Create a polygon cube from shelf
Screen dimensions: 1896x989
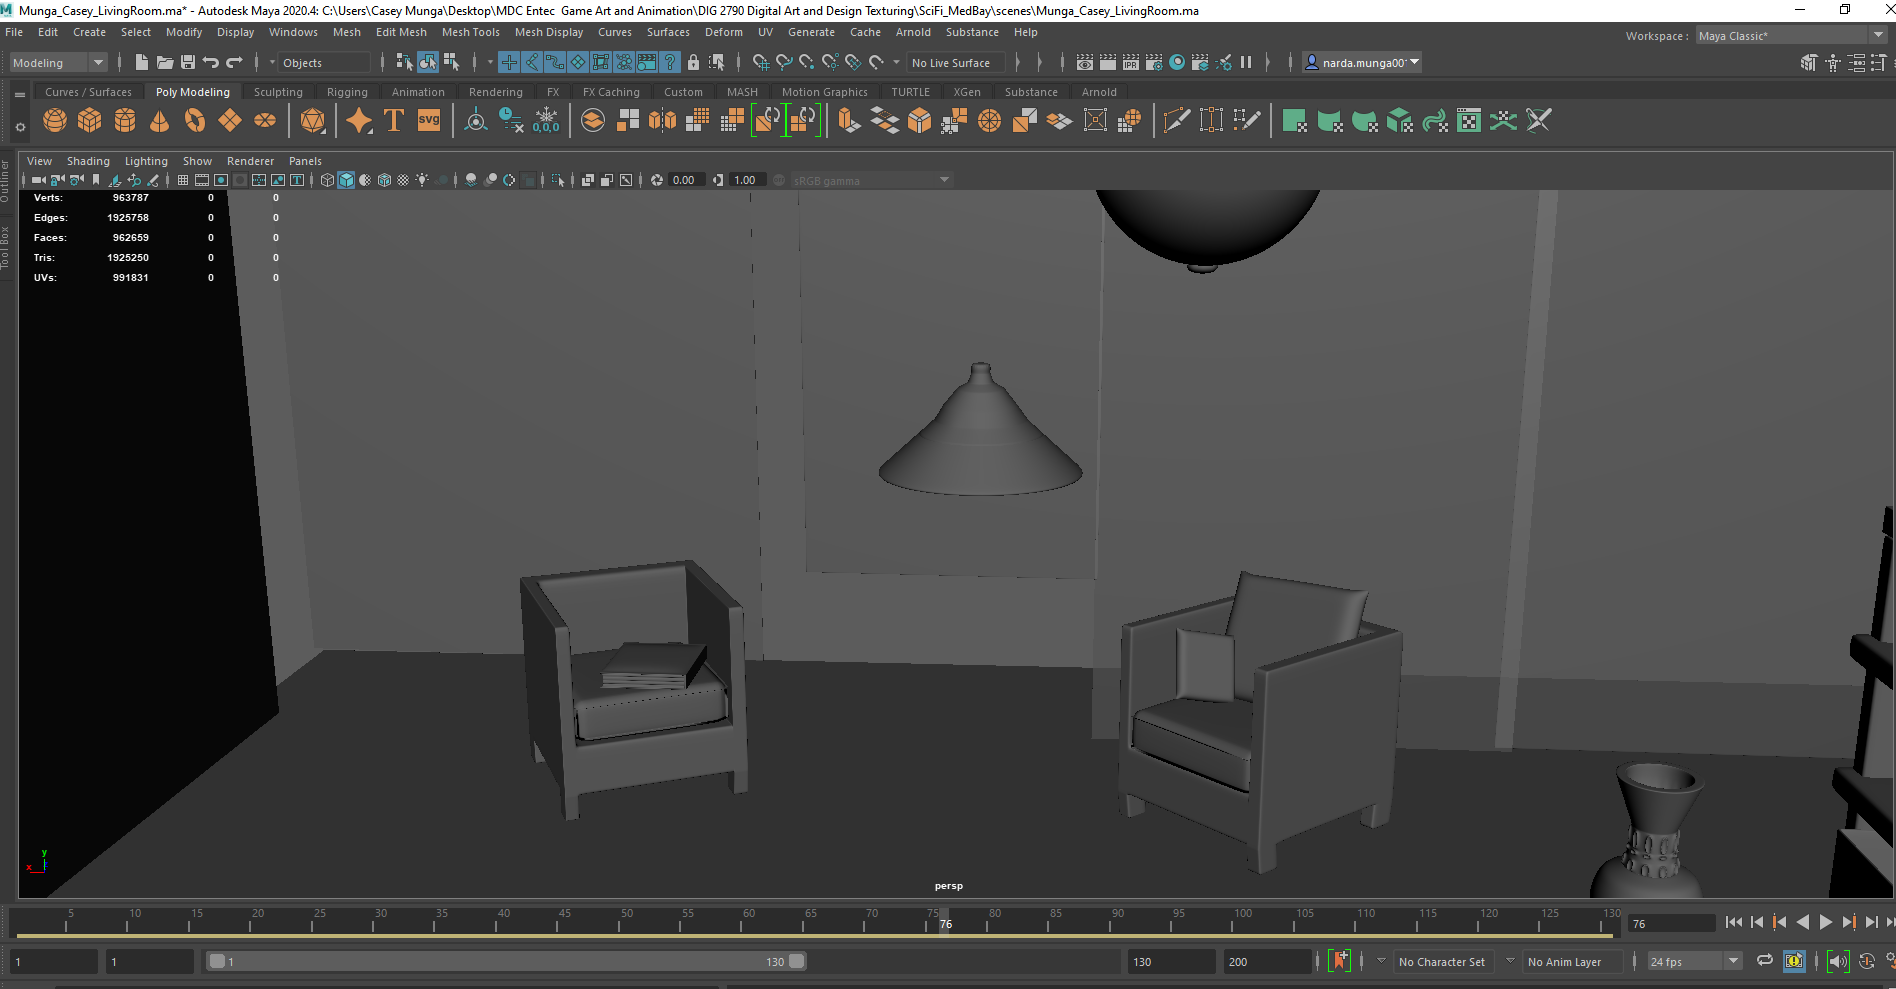[90, 121]
